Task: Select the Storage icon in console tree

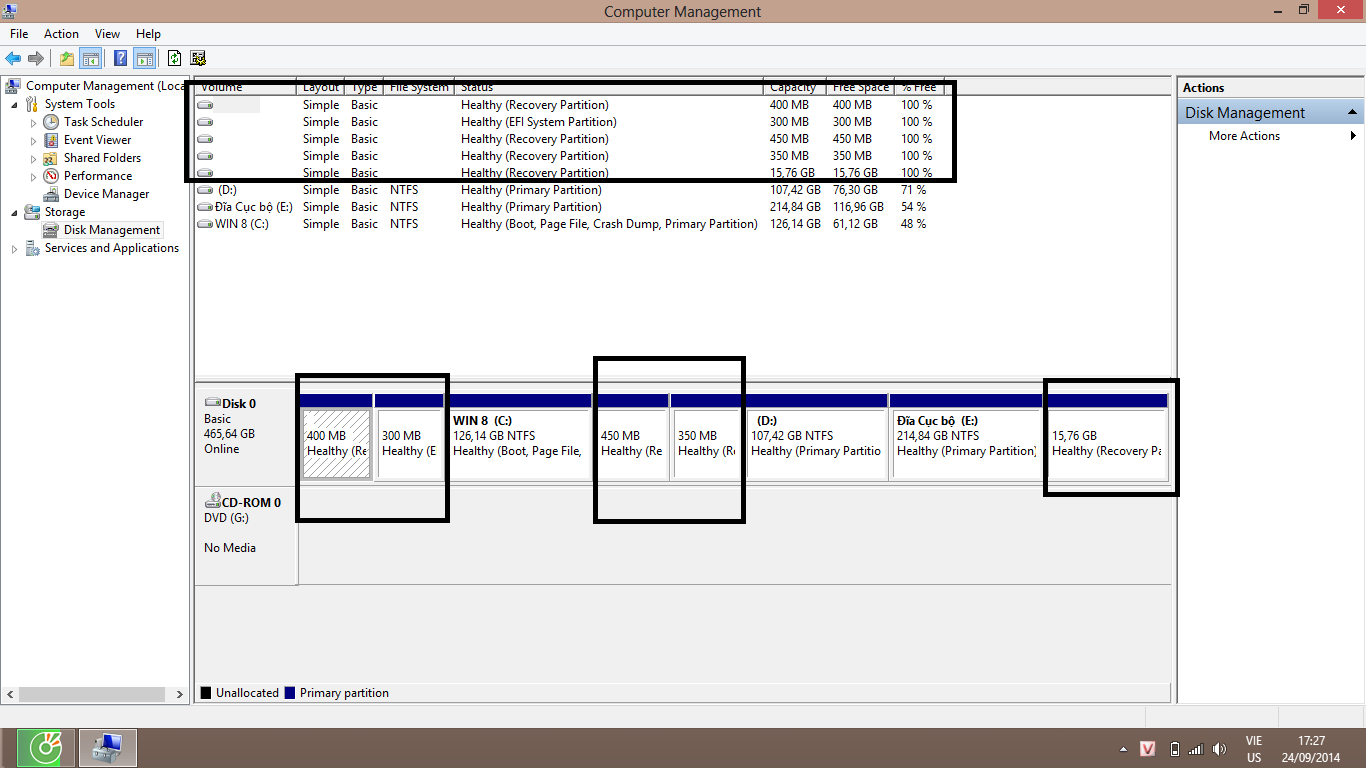Action: pyautogui.click(x=32, y=212)
